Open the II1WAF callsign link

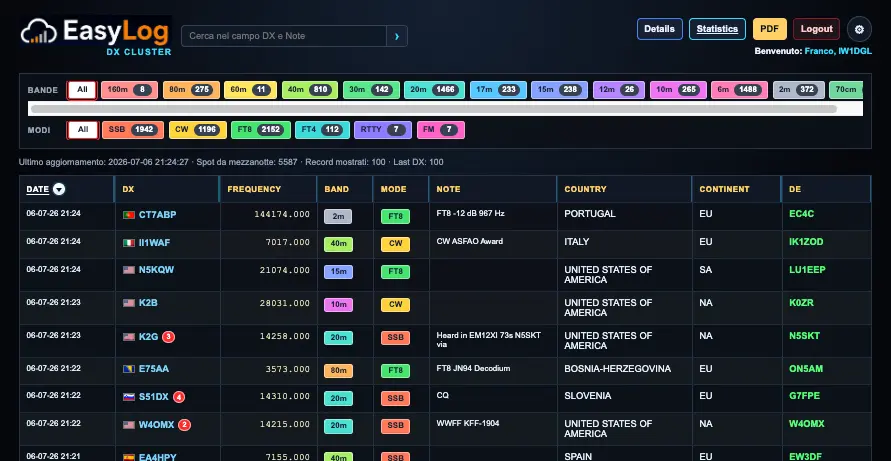[x=155, y=243]
